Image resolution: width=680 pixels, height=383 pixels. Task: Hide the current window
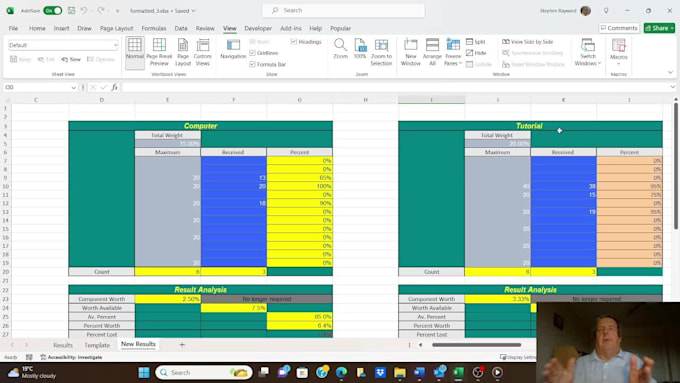click(477, 53)
